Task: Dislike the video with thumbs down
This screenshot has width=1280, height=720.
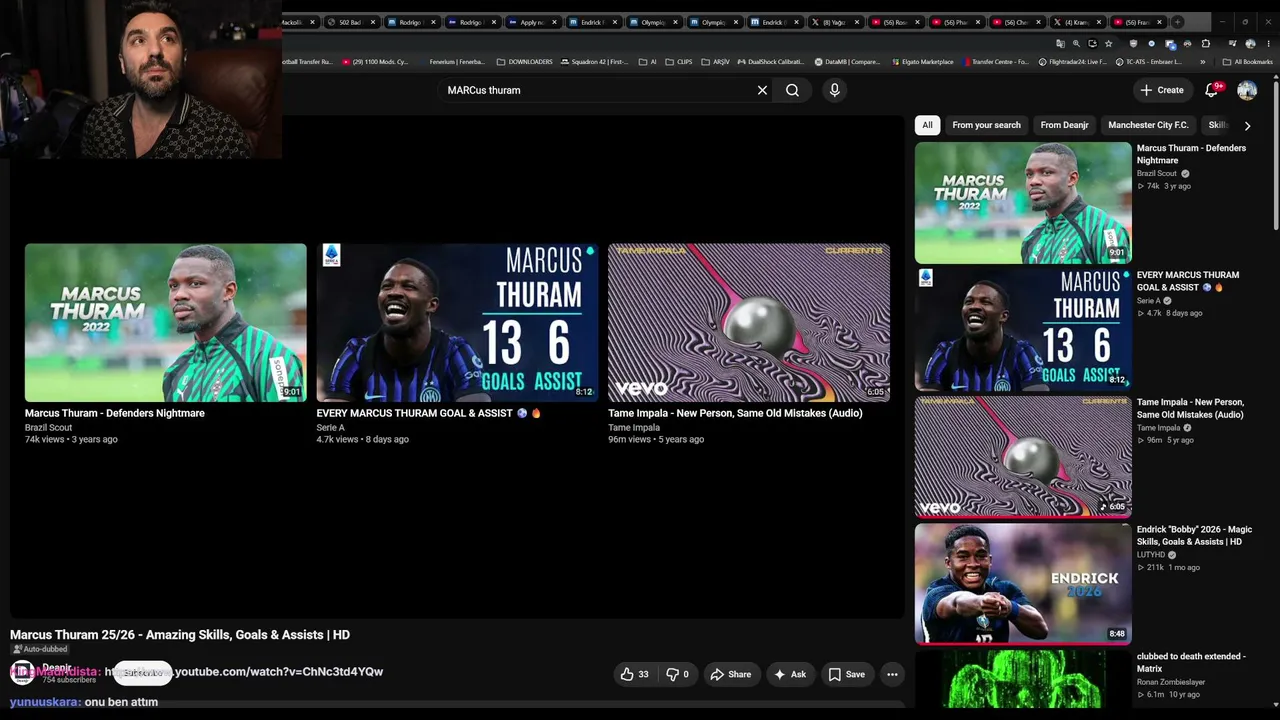Action: [678, 674]
